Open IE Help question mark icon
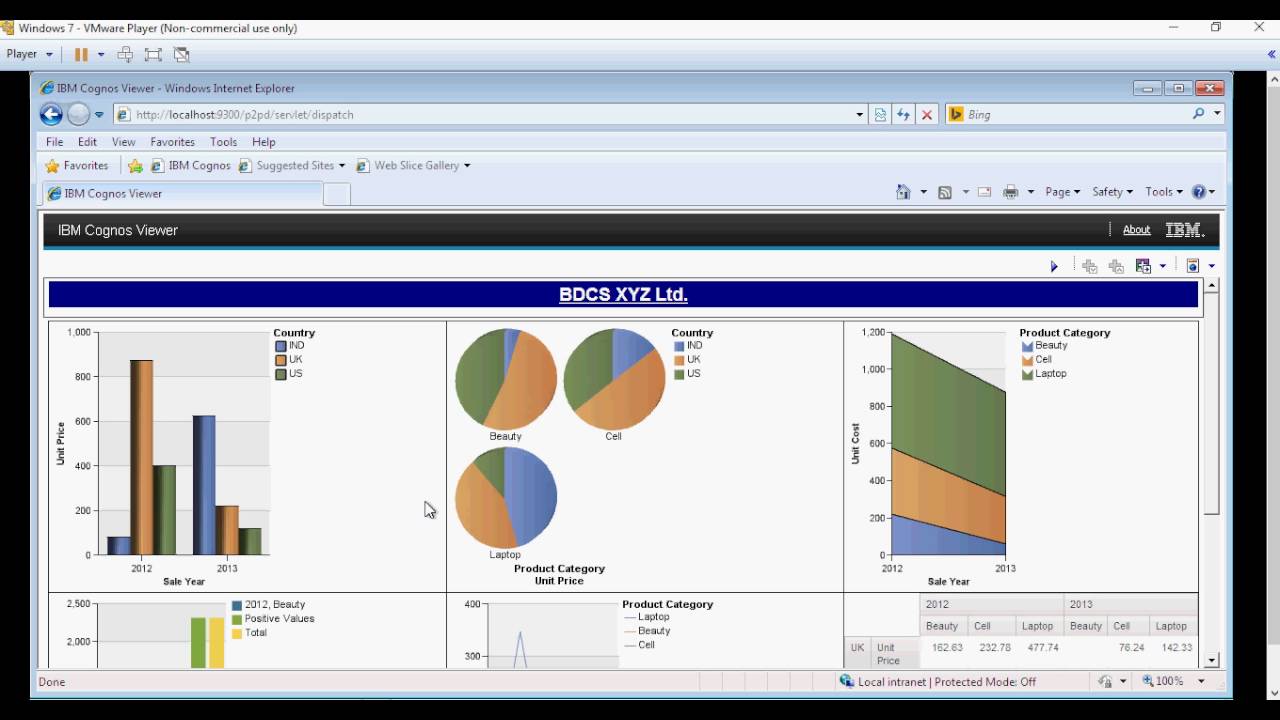Screen dimensions: 1280x720 click(1200, 192)
